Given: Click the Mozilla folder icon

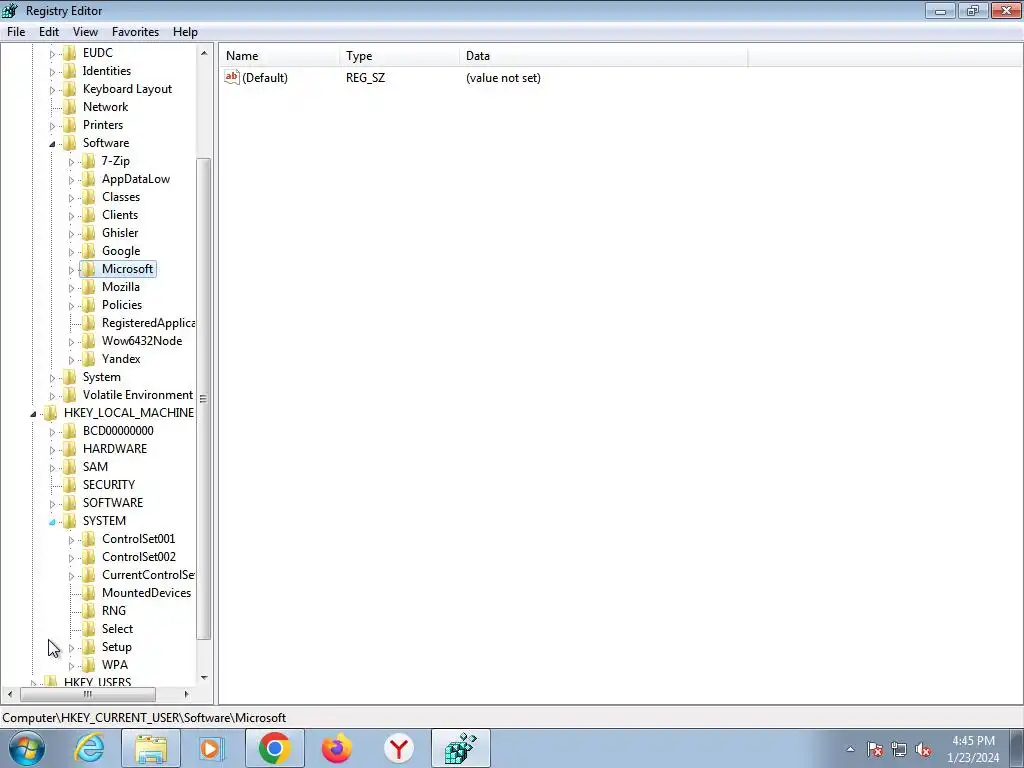Looking at the screenshot, I should pos(88,287).
